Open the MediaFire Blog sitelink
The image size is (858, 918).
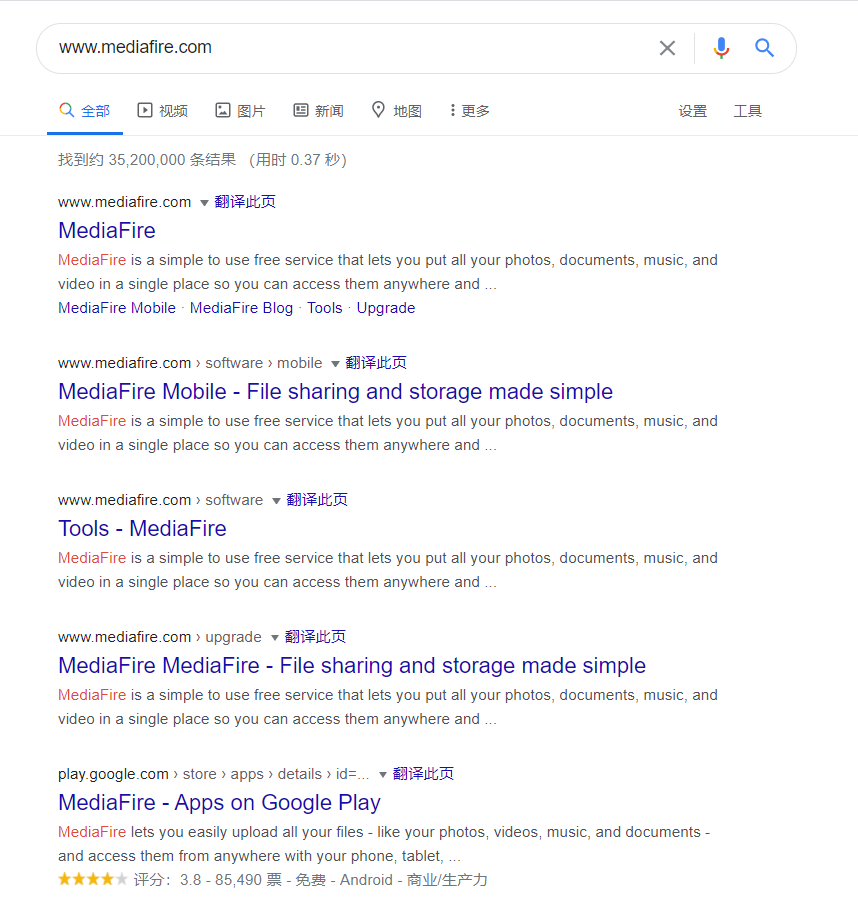[241, 308]
